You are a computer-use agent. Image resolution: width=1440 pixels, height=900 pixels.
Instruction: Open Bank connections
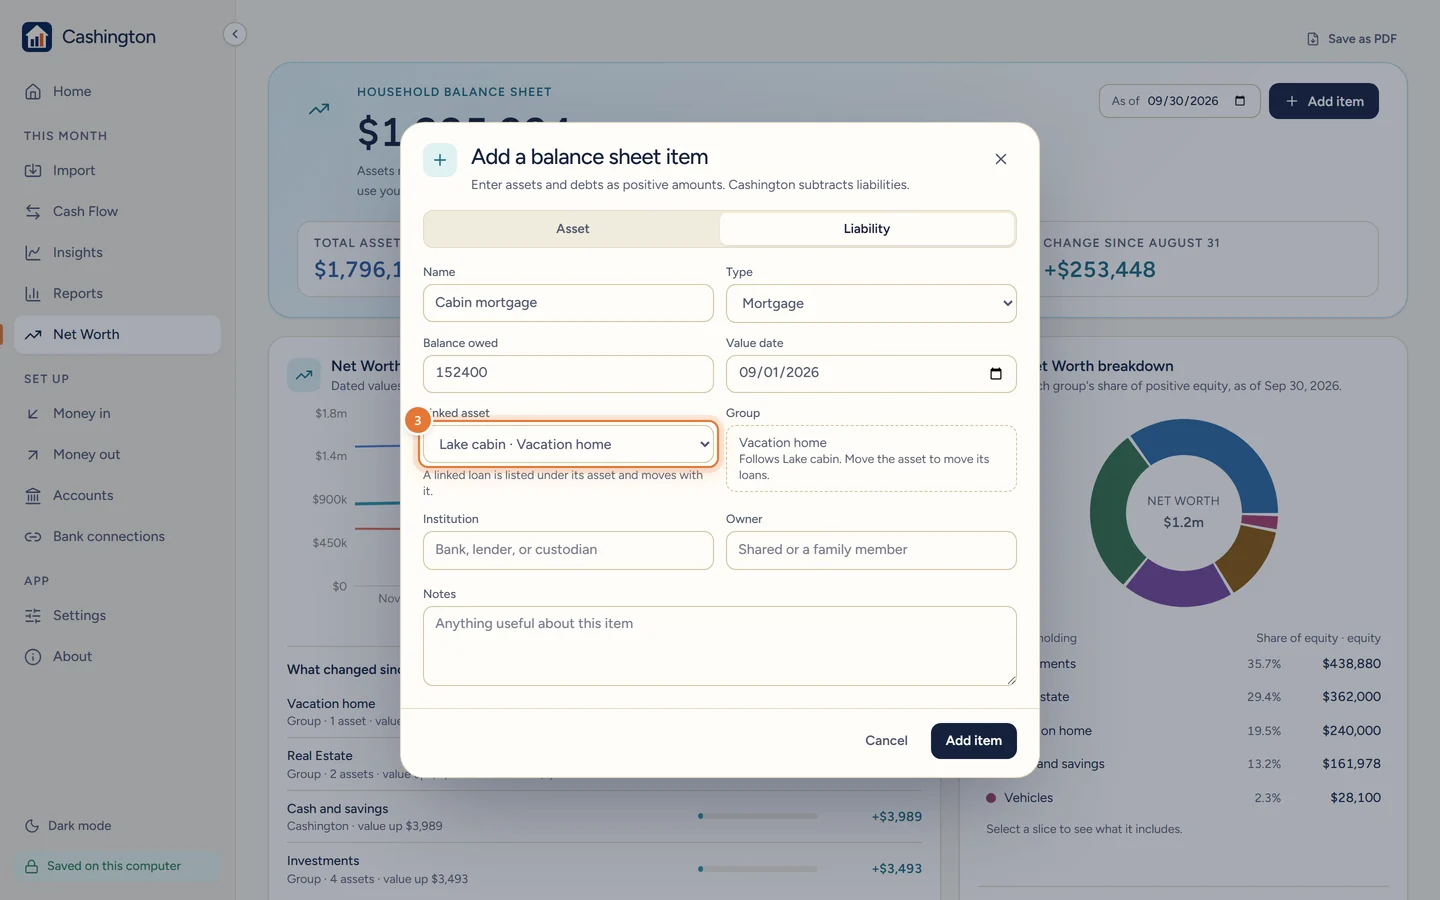pos(118,536)
